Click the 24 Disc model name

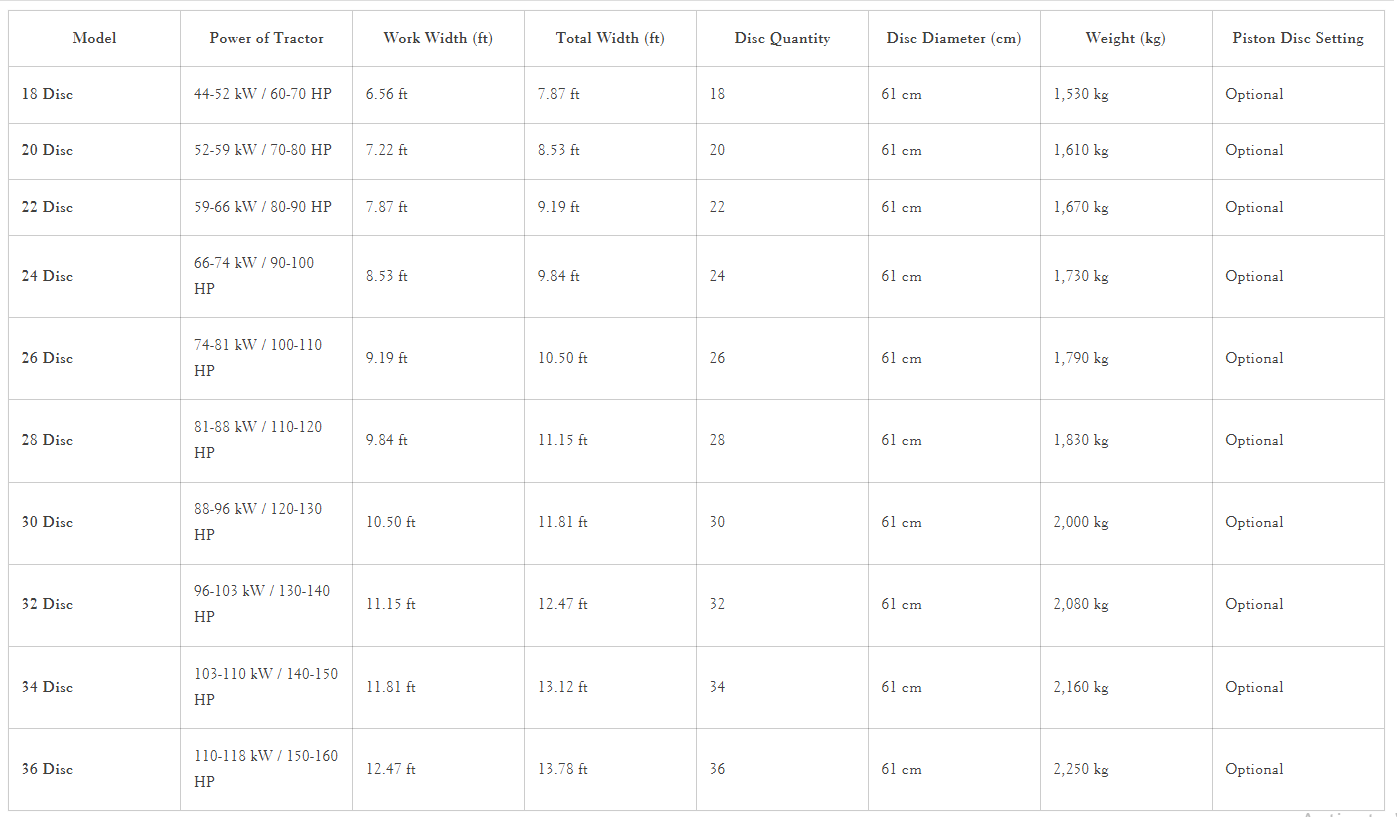(x=47, y=276)
